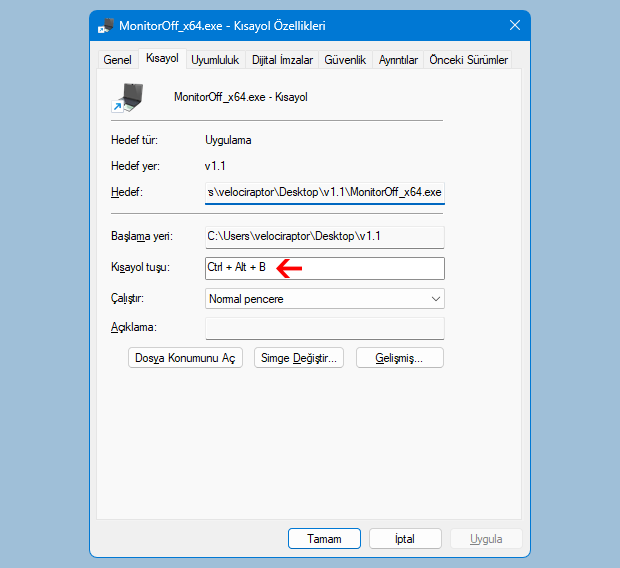Click the empty Açıklama field
The image size is (620, 568).
click(x=324, y=328)
